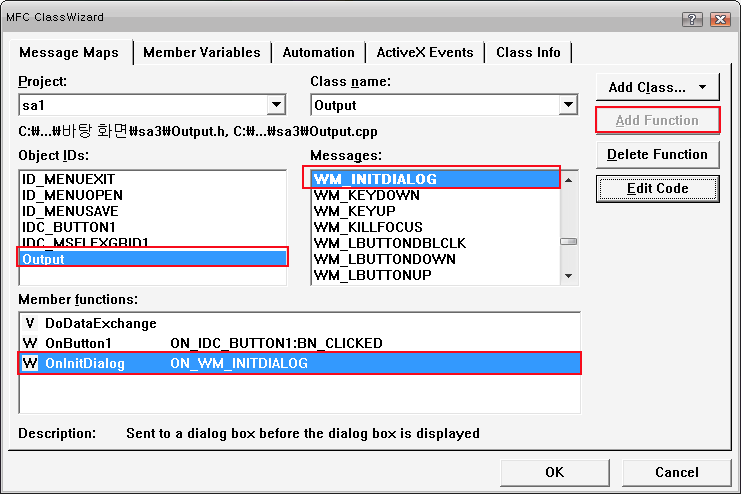Select Output in the Object IDs list
Viewport: 741px width, 494px height.
pos(153,259)
